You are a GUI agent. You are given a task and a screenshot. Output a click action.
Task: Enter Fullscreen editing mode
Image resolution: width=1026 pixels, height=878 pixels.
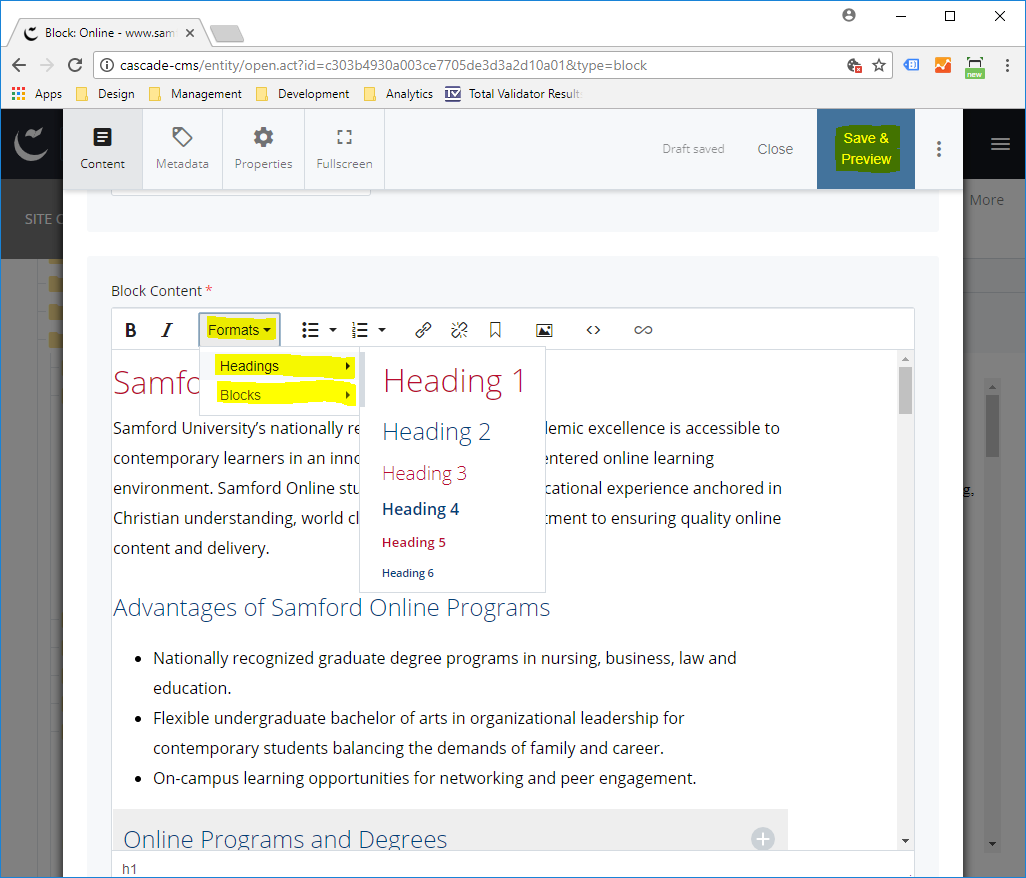344,149
